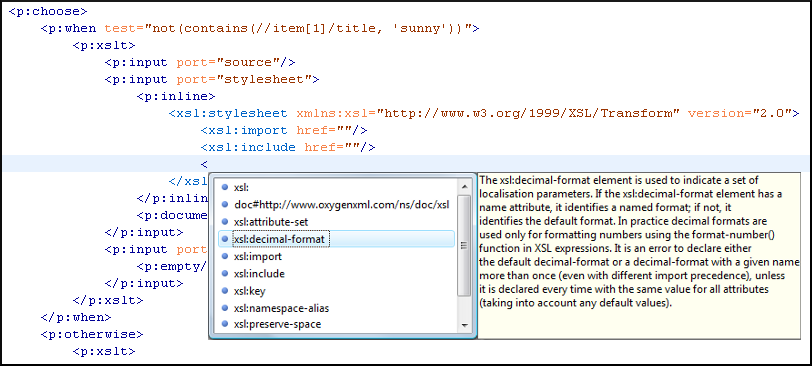The image size is (812, 366).
Task: Choose the xsl:key proposal
Action: tap(337, 291)
